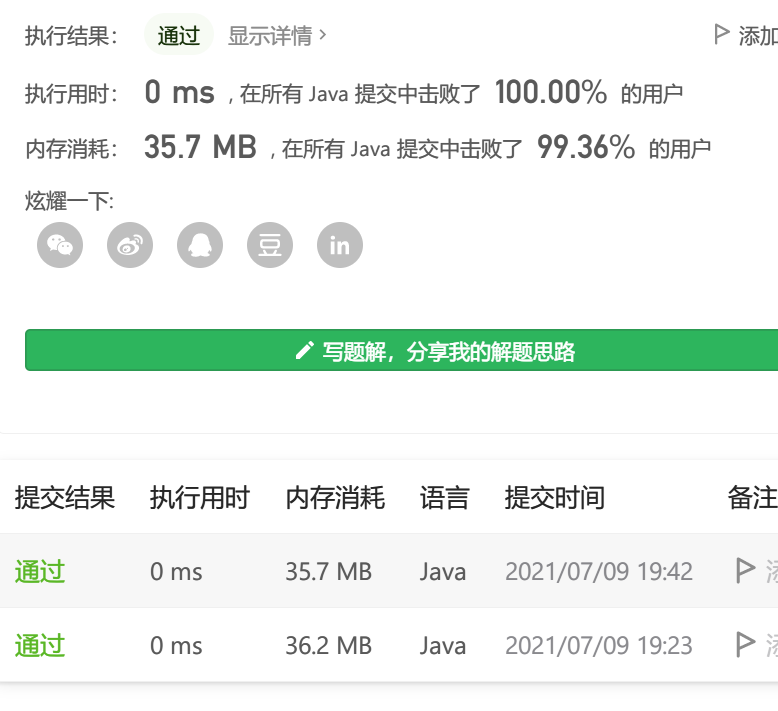Share result via Weibo icon

click(130, 245)
